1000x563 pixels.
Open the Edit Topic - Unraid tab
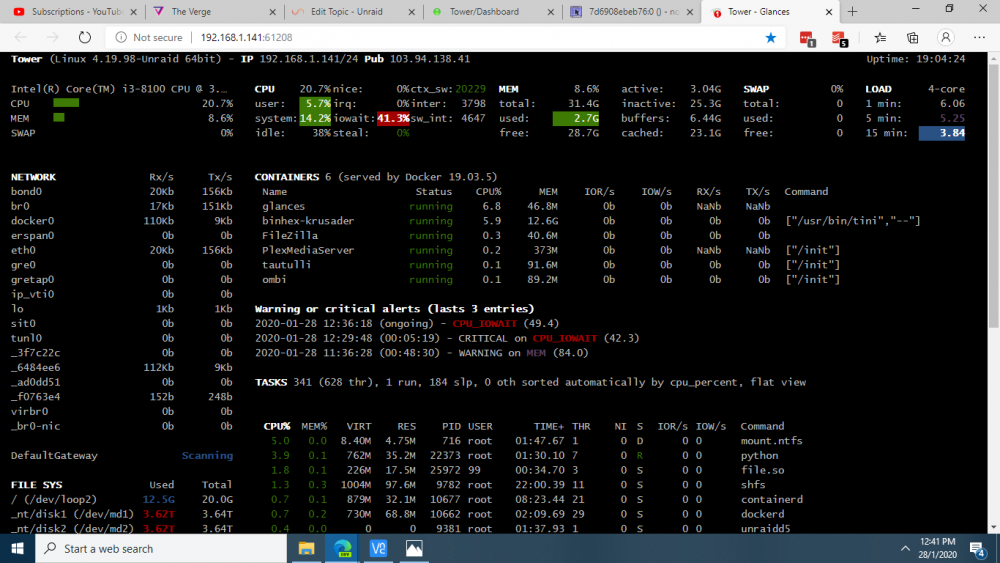[x=353, y=11]
